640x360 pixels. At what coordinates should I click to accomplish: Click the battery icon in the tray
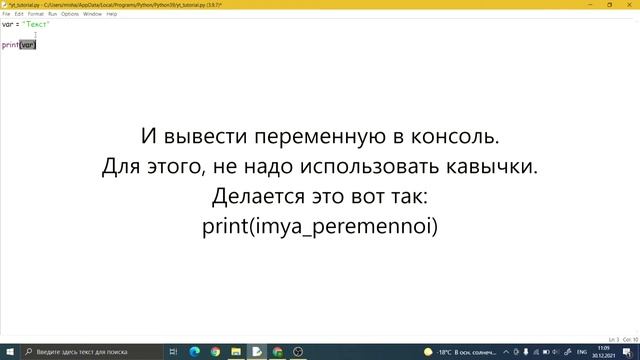(x=546, y=352)
